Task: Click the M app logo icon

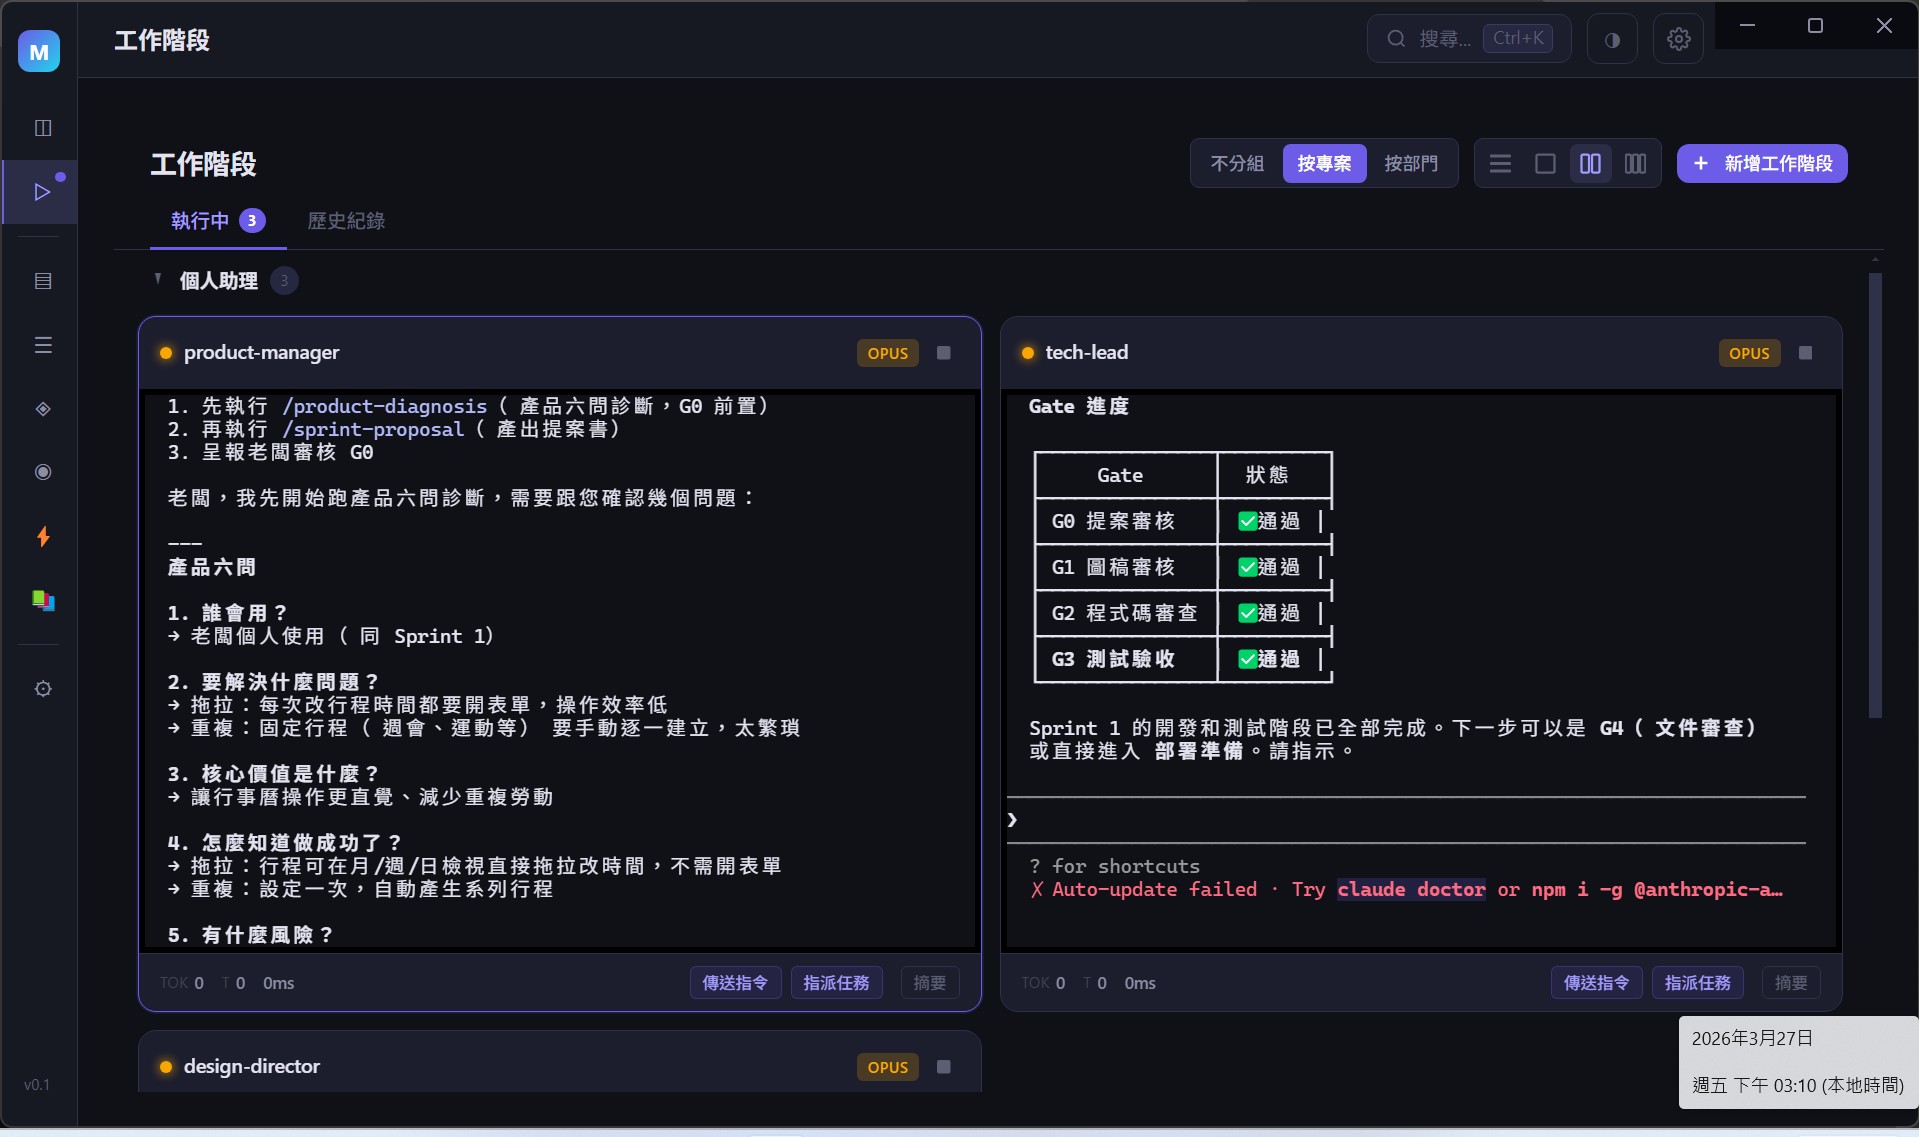Action: coord(39,51)
